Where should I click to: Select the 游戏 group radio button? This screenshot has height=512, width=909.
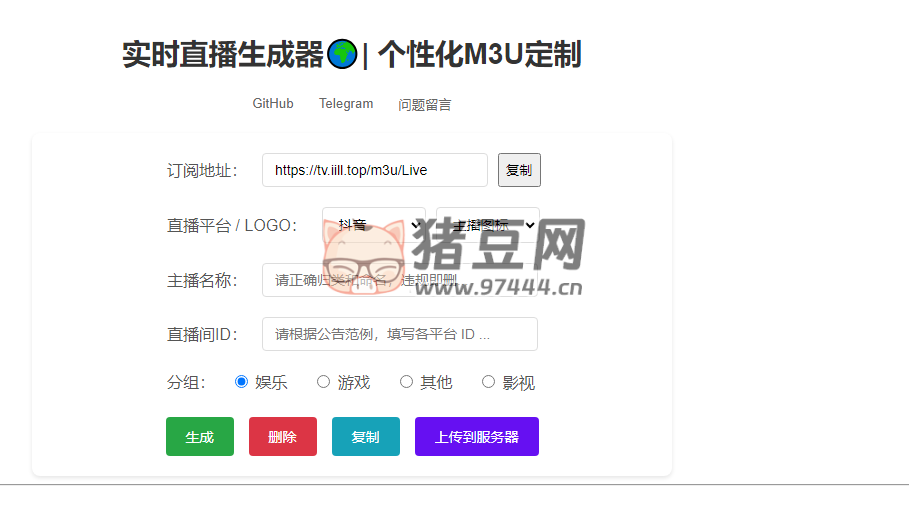323,382
